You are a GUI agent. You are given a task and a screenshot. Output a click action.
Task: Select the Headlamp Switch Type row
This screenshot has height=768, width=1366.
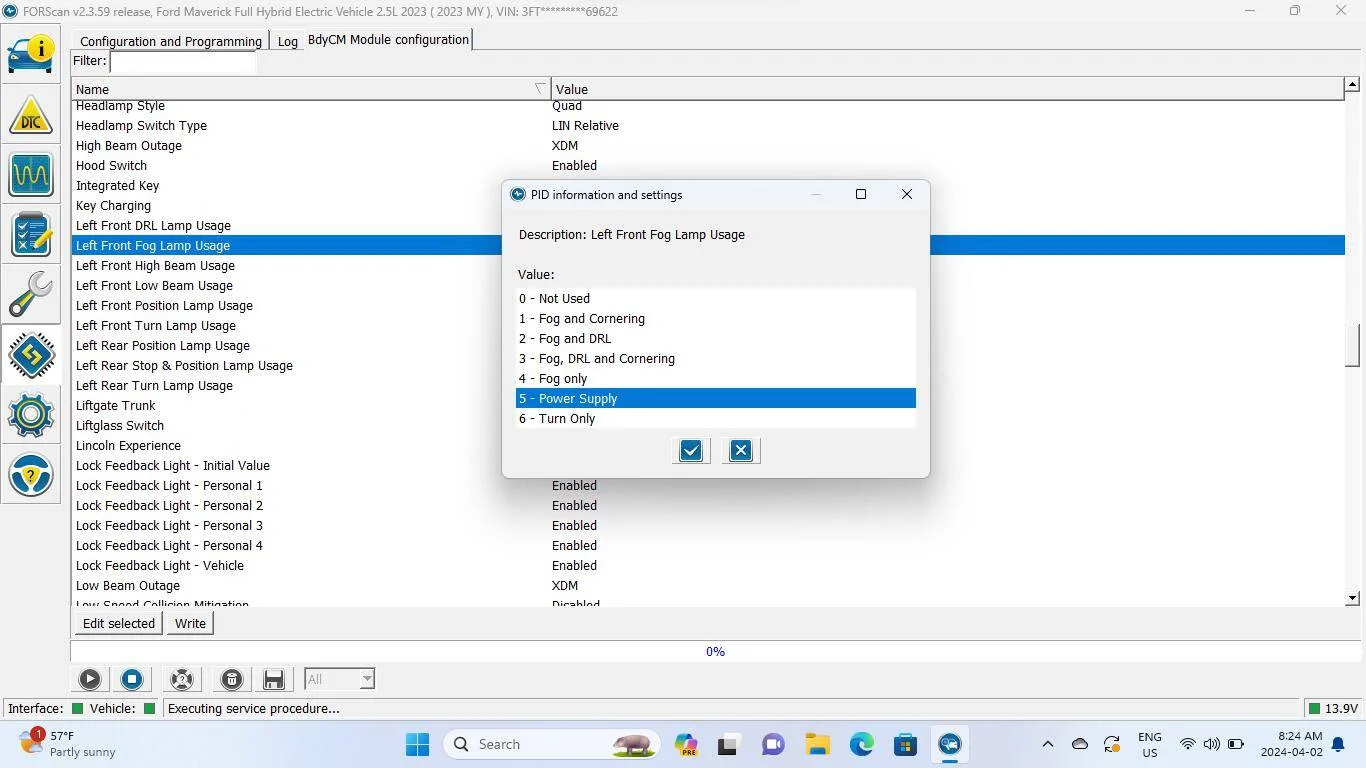[708, 125]
